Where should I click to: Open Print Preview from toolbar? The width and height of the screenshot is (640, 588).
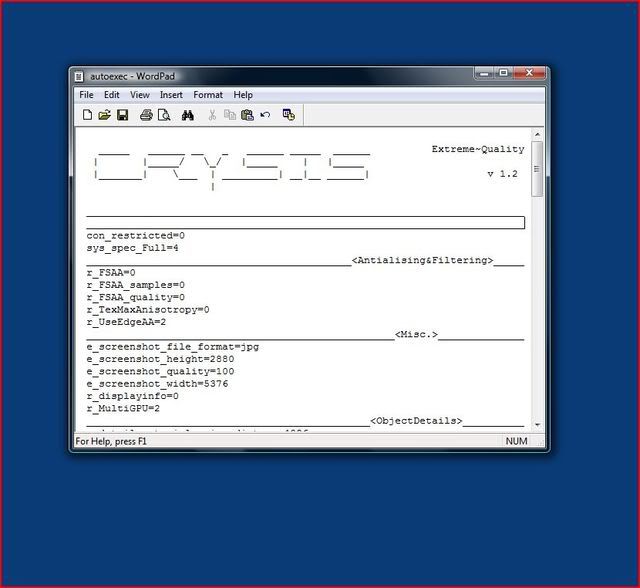point(164,115)
